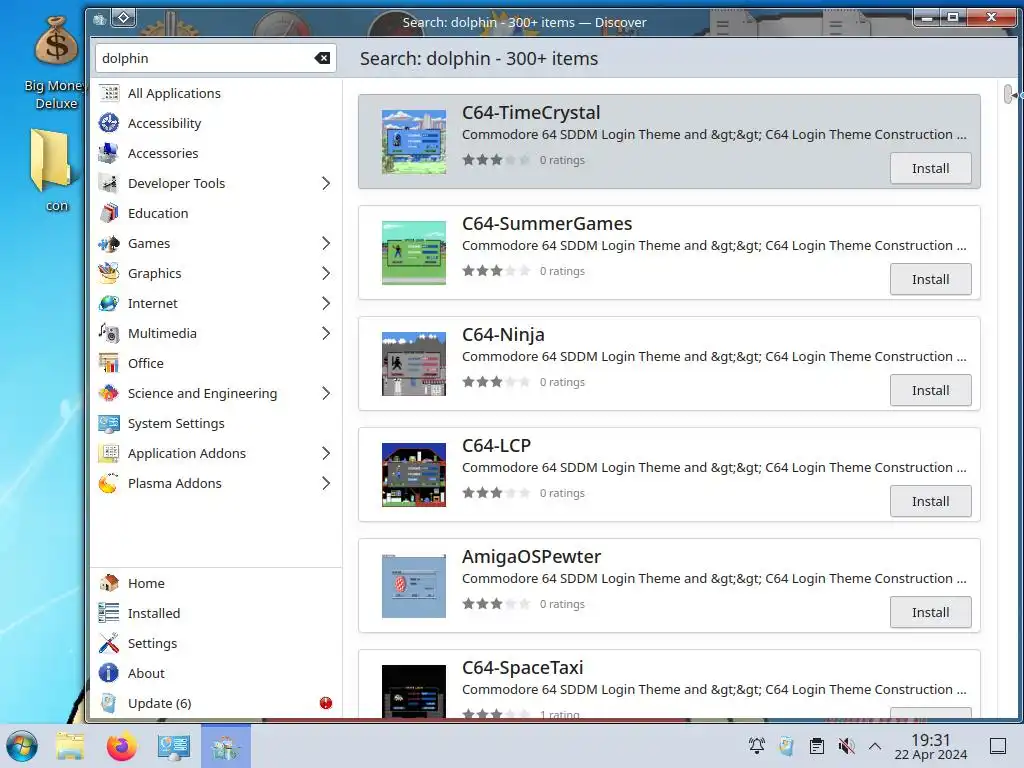The width and height of the screenshot is (1024, 768).
Task: Click the C64-Ninja preview thumbnail
Action: [x=414, y=364]
